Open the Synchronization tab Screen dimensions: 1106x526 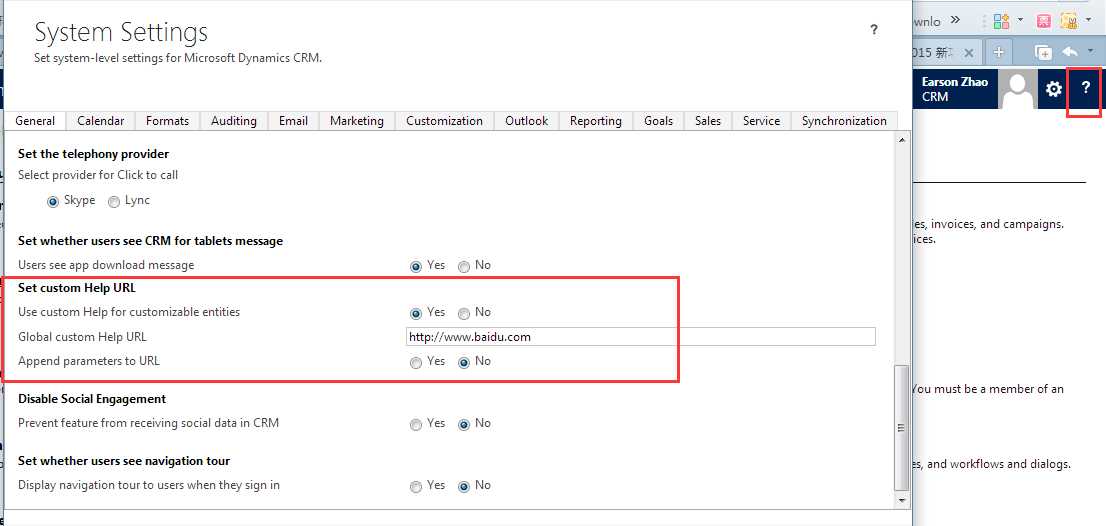coord(844,121)
